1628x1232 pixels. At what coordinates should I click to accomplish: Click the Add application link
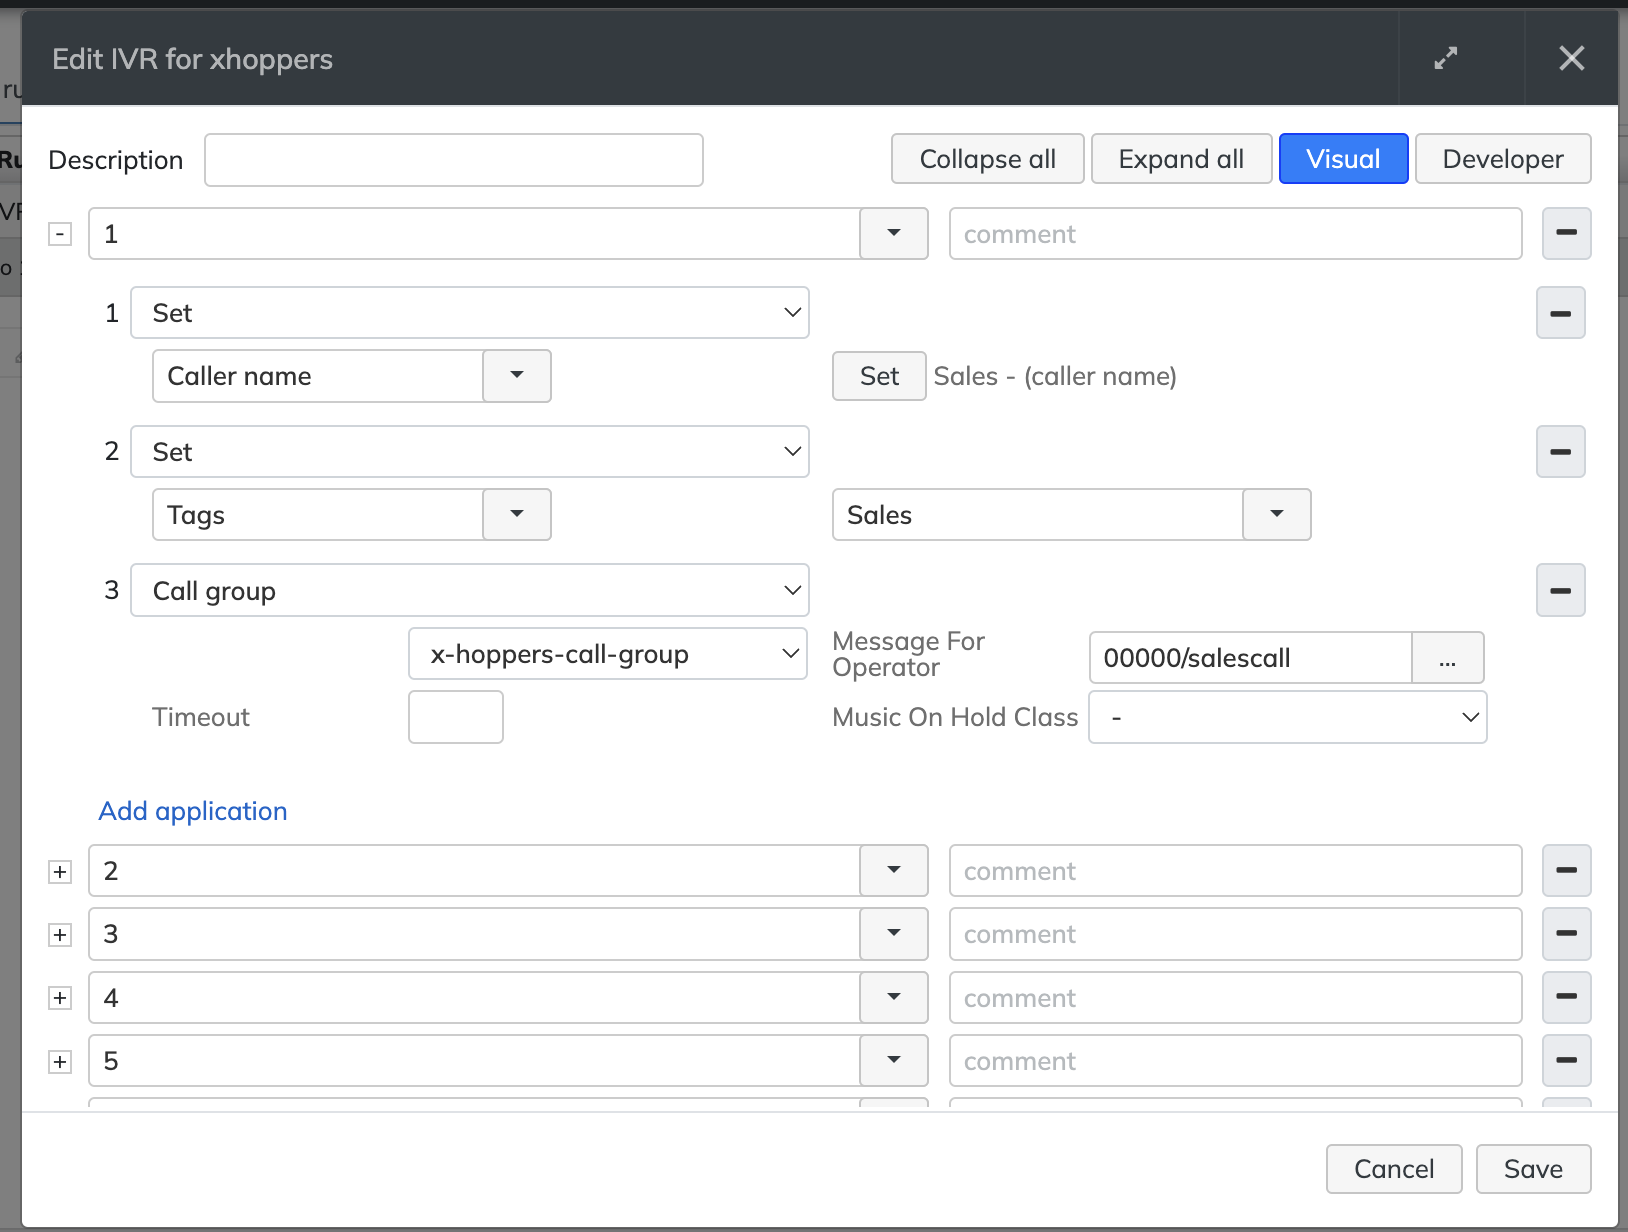tap(193, 811)
